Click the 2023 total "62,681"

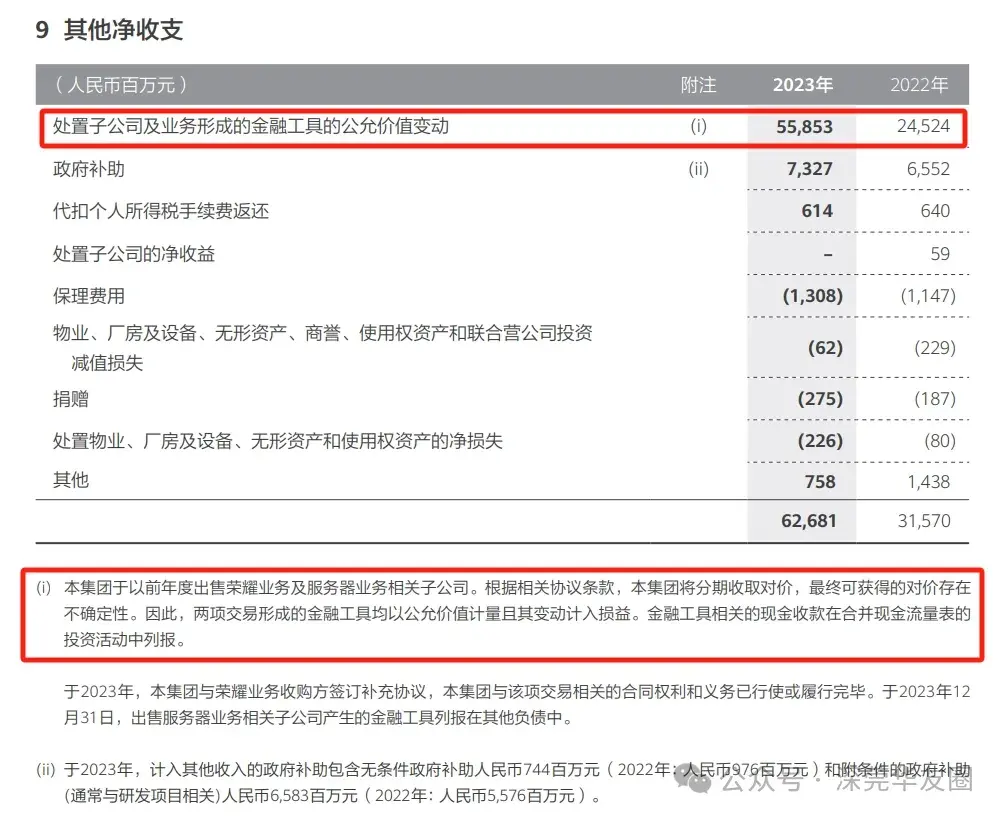[809, 521]
